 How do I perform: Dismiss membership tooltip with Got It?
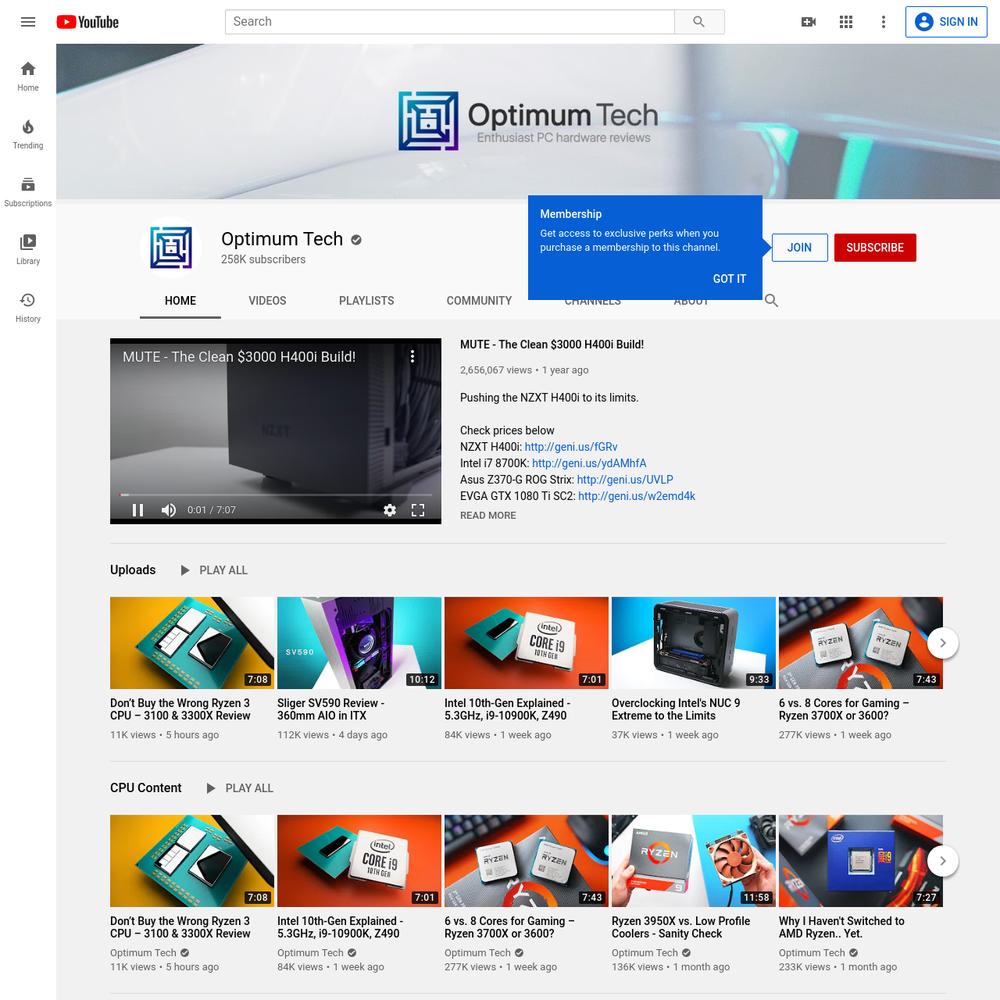coord(729,279)
